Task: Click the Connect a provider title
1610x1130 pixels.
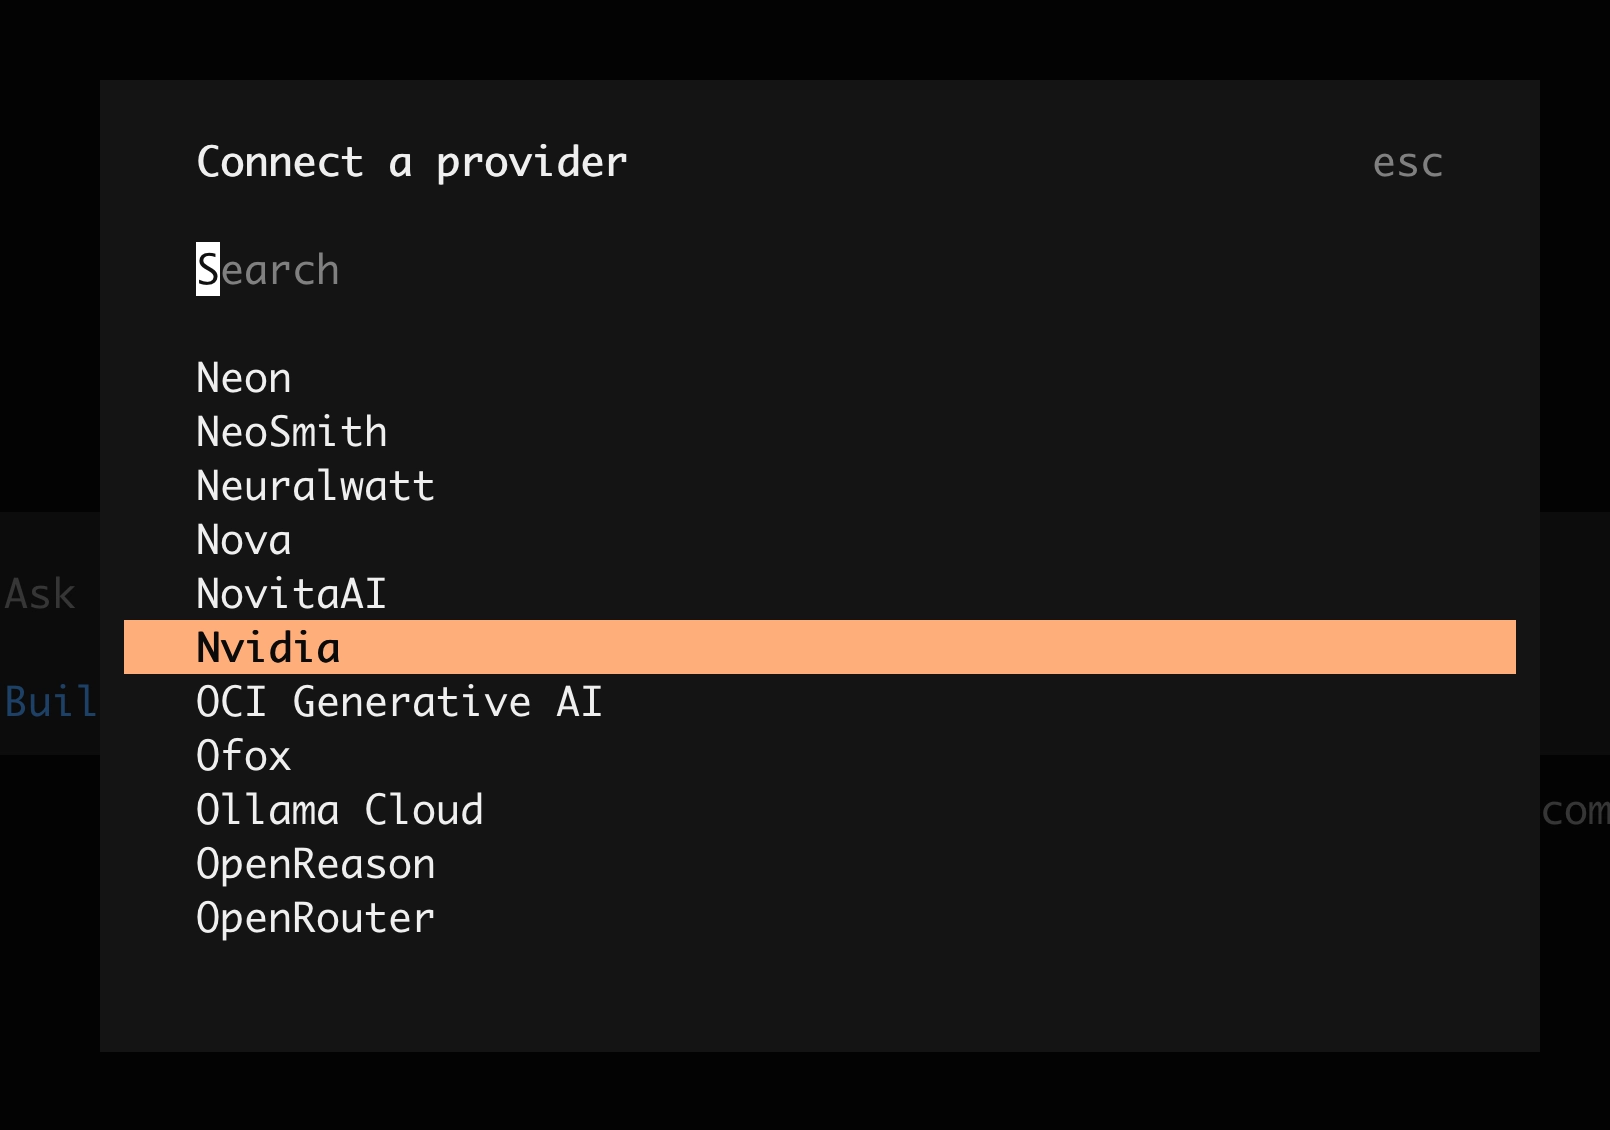Action: pos(412,162)
